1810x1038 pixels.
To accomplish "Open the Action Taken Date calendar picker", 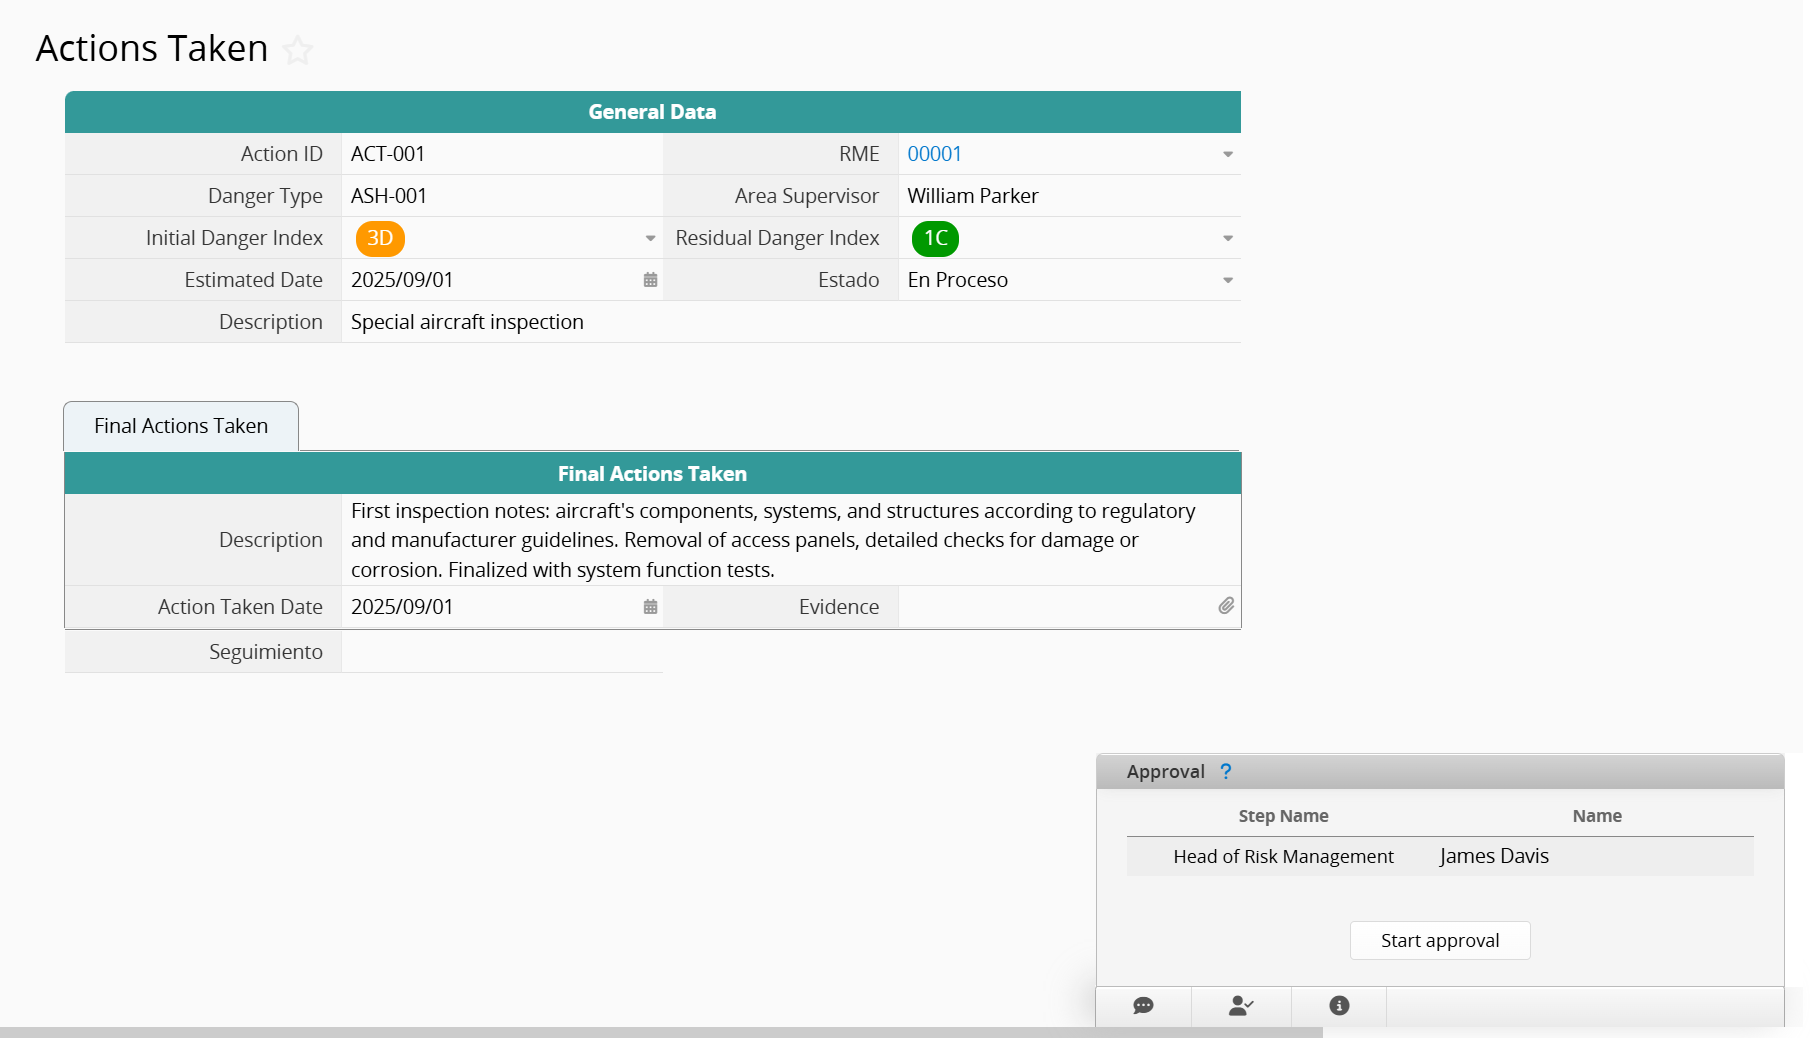I will pos(650,607).
